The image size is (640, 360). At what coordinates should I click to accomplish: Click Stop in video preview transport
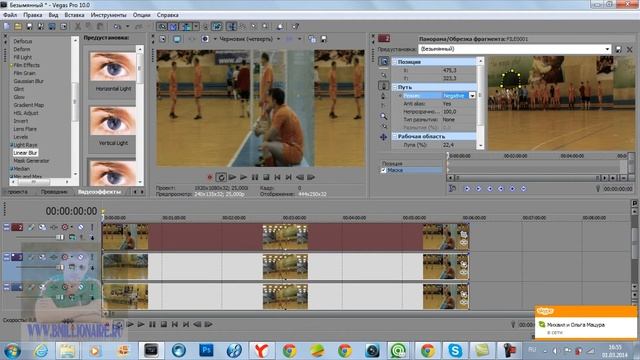point(266,177)
